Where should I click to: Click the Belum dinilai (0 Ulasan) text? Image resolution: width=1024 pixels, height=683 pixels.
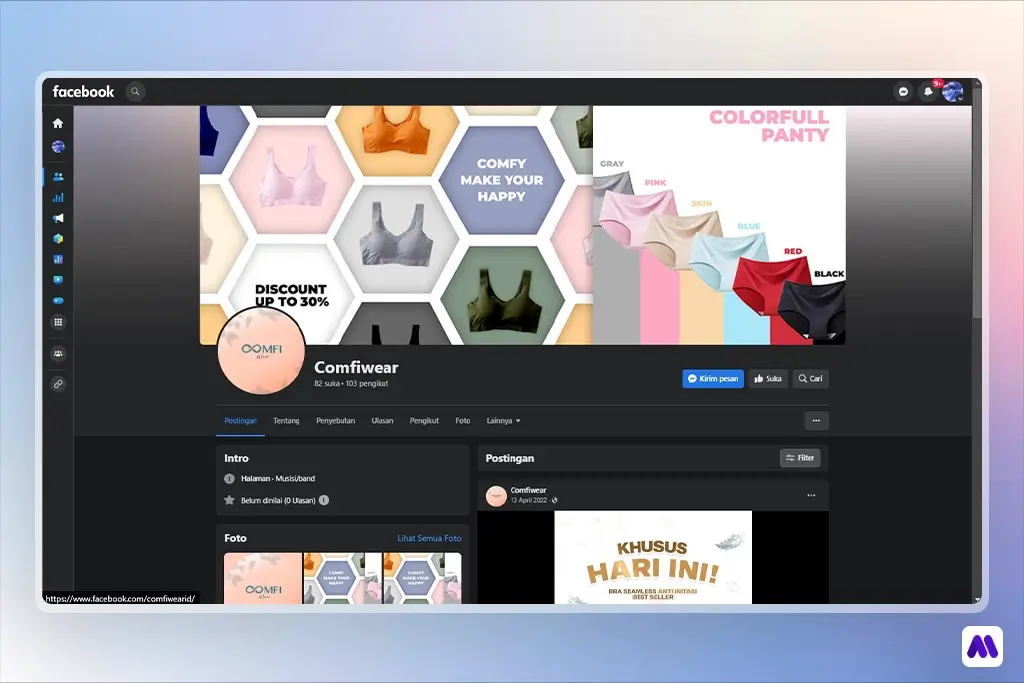tap(278, 500)
